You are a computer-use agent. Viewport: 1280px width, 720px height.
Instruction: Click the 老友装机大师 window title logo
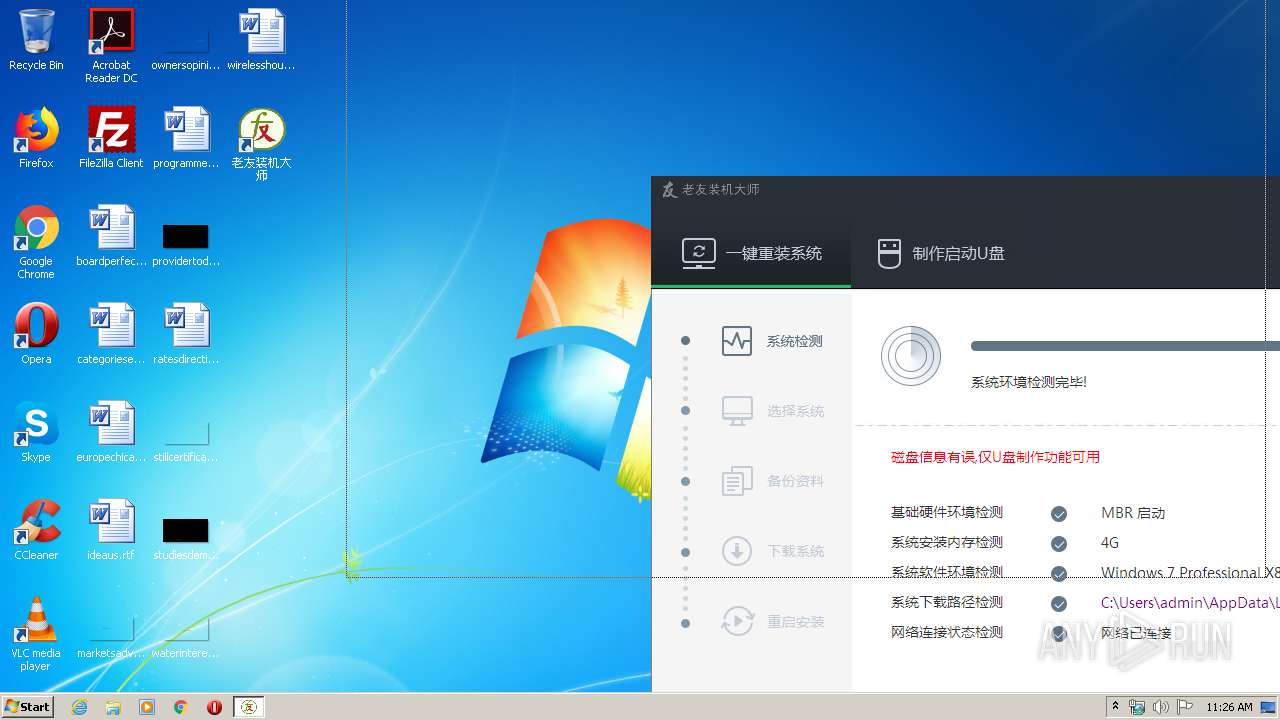click(x=669, y=190)
